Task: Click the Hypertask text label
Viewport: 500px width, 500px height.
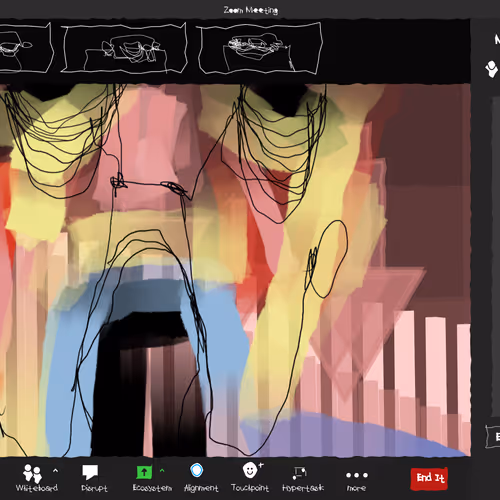Action: 303,488
